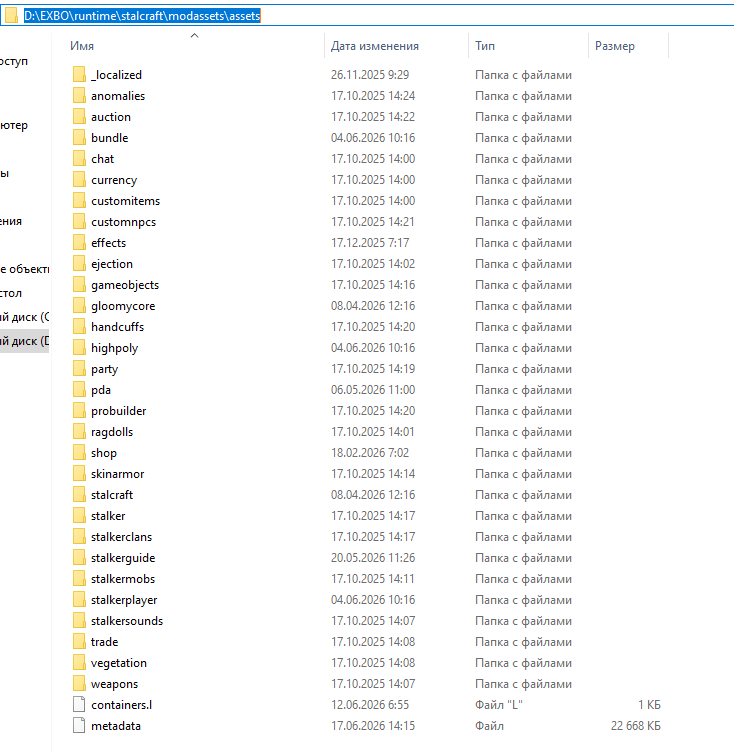The height and width of the screenshot is (753, 734).
Task: Click the vegetation folder name
Action: point(119,663)
